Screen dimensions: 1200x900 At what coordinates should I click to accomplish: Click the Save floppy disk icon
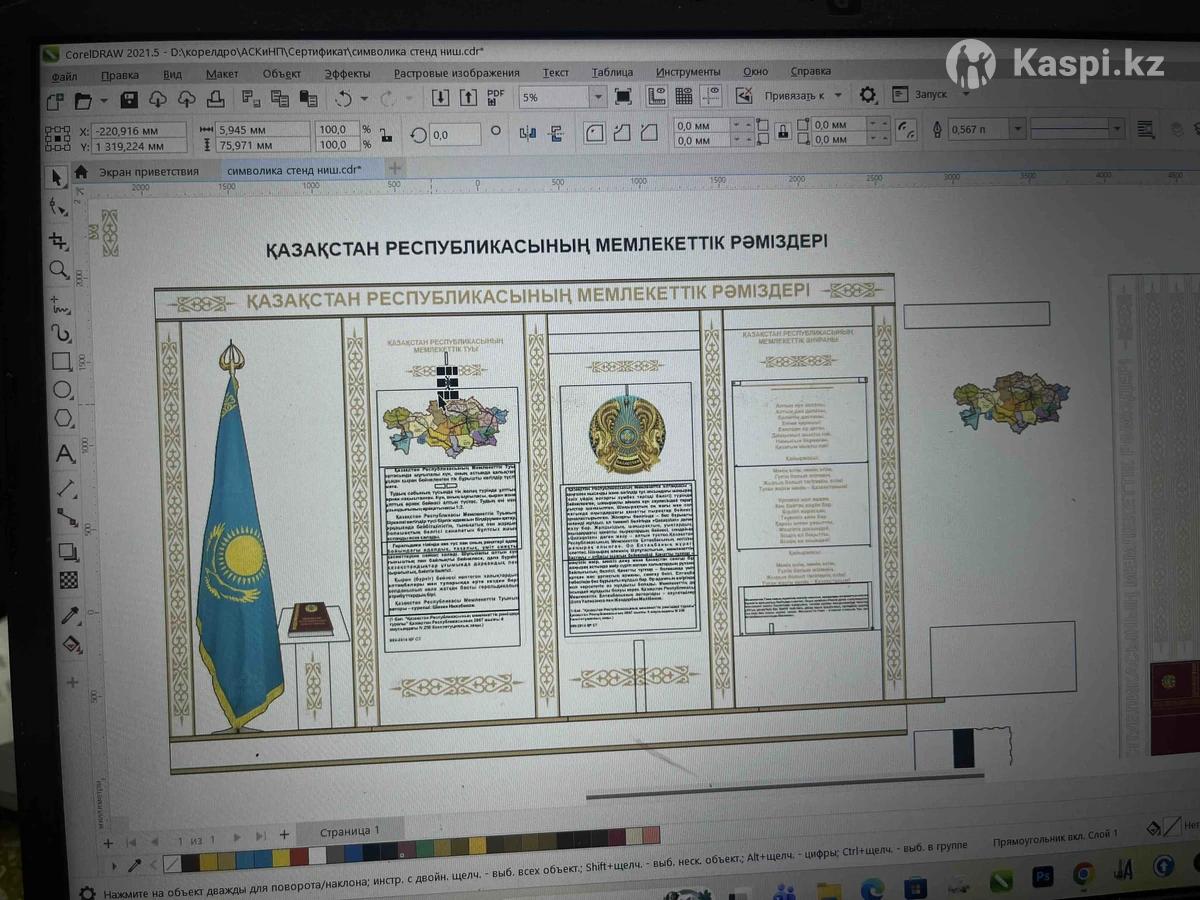128,99
